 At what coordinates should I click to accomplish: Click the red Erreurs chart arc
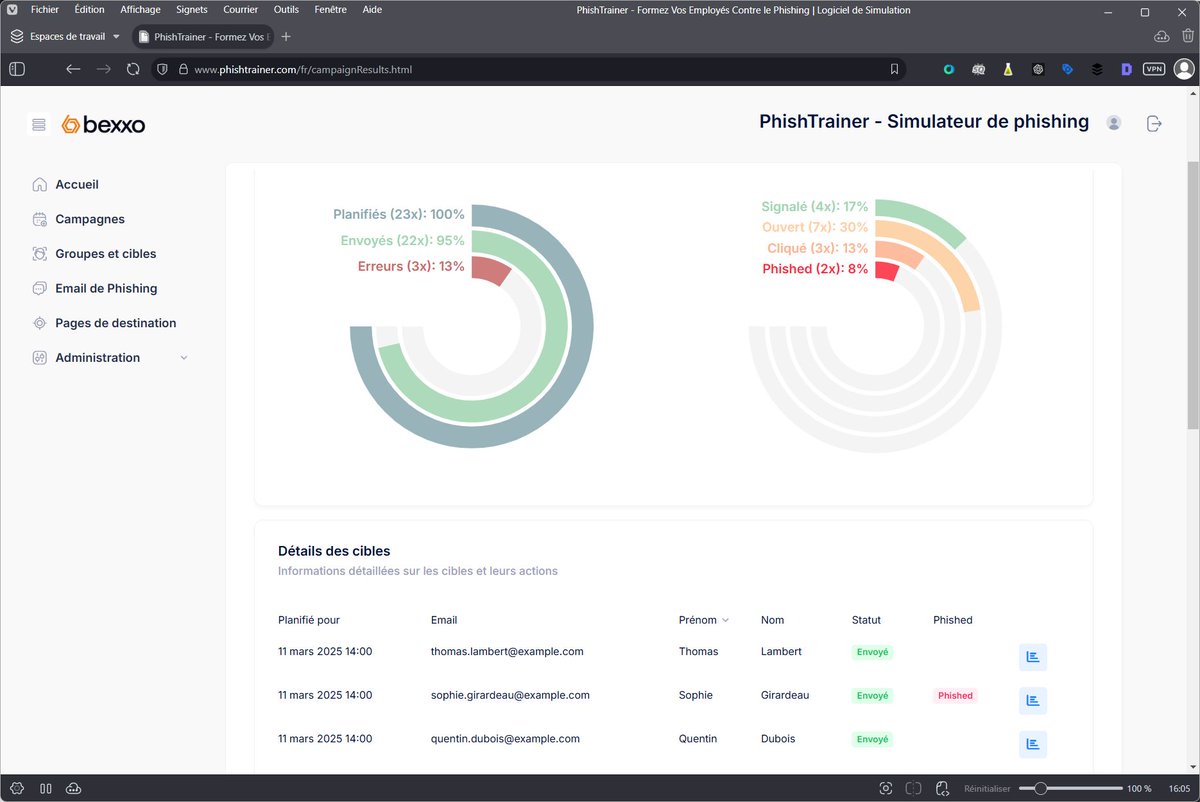coord(492,270)
